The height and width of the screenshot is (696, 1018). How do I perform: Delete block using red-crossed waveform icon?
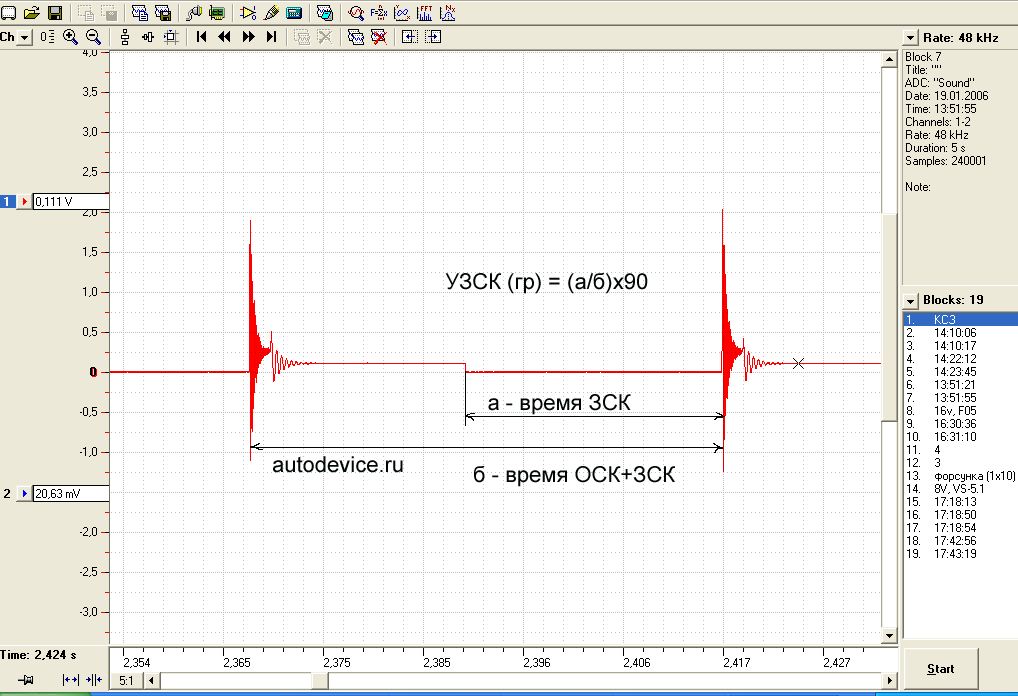[x=379, y=37]
